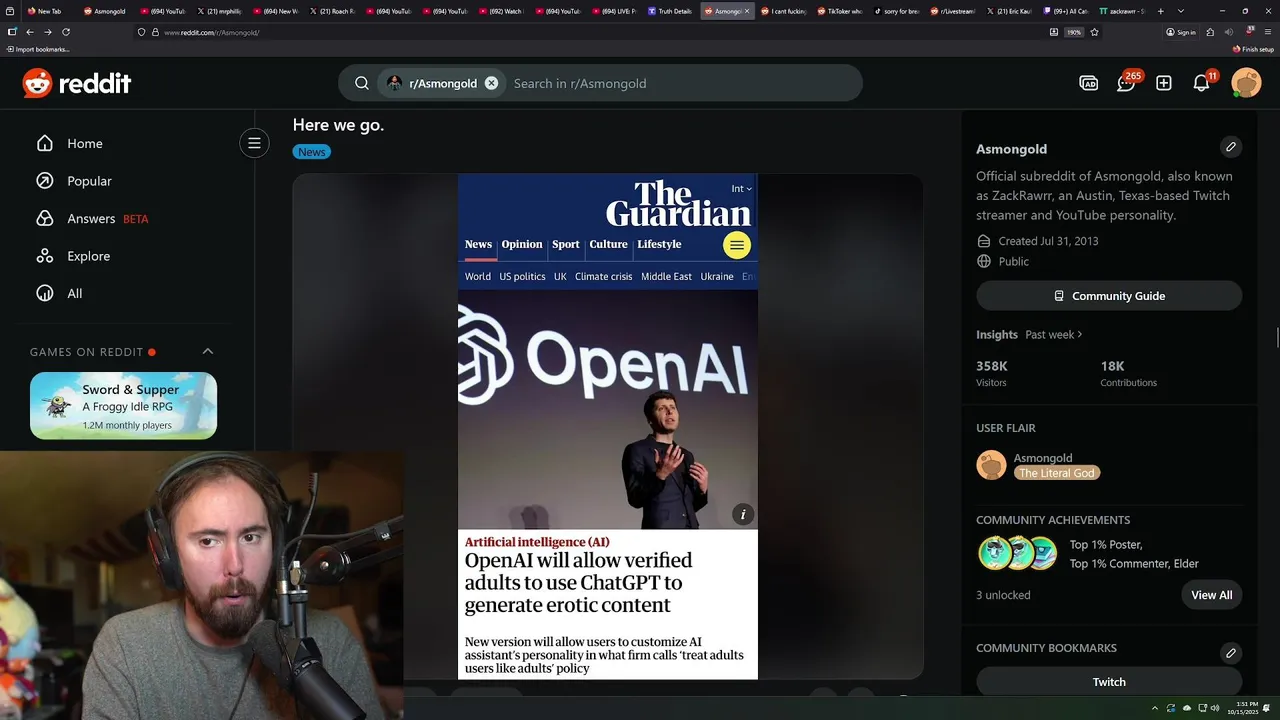Edit community bookmarks pencil icon

[x=1231, y=653]
